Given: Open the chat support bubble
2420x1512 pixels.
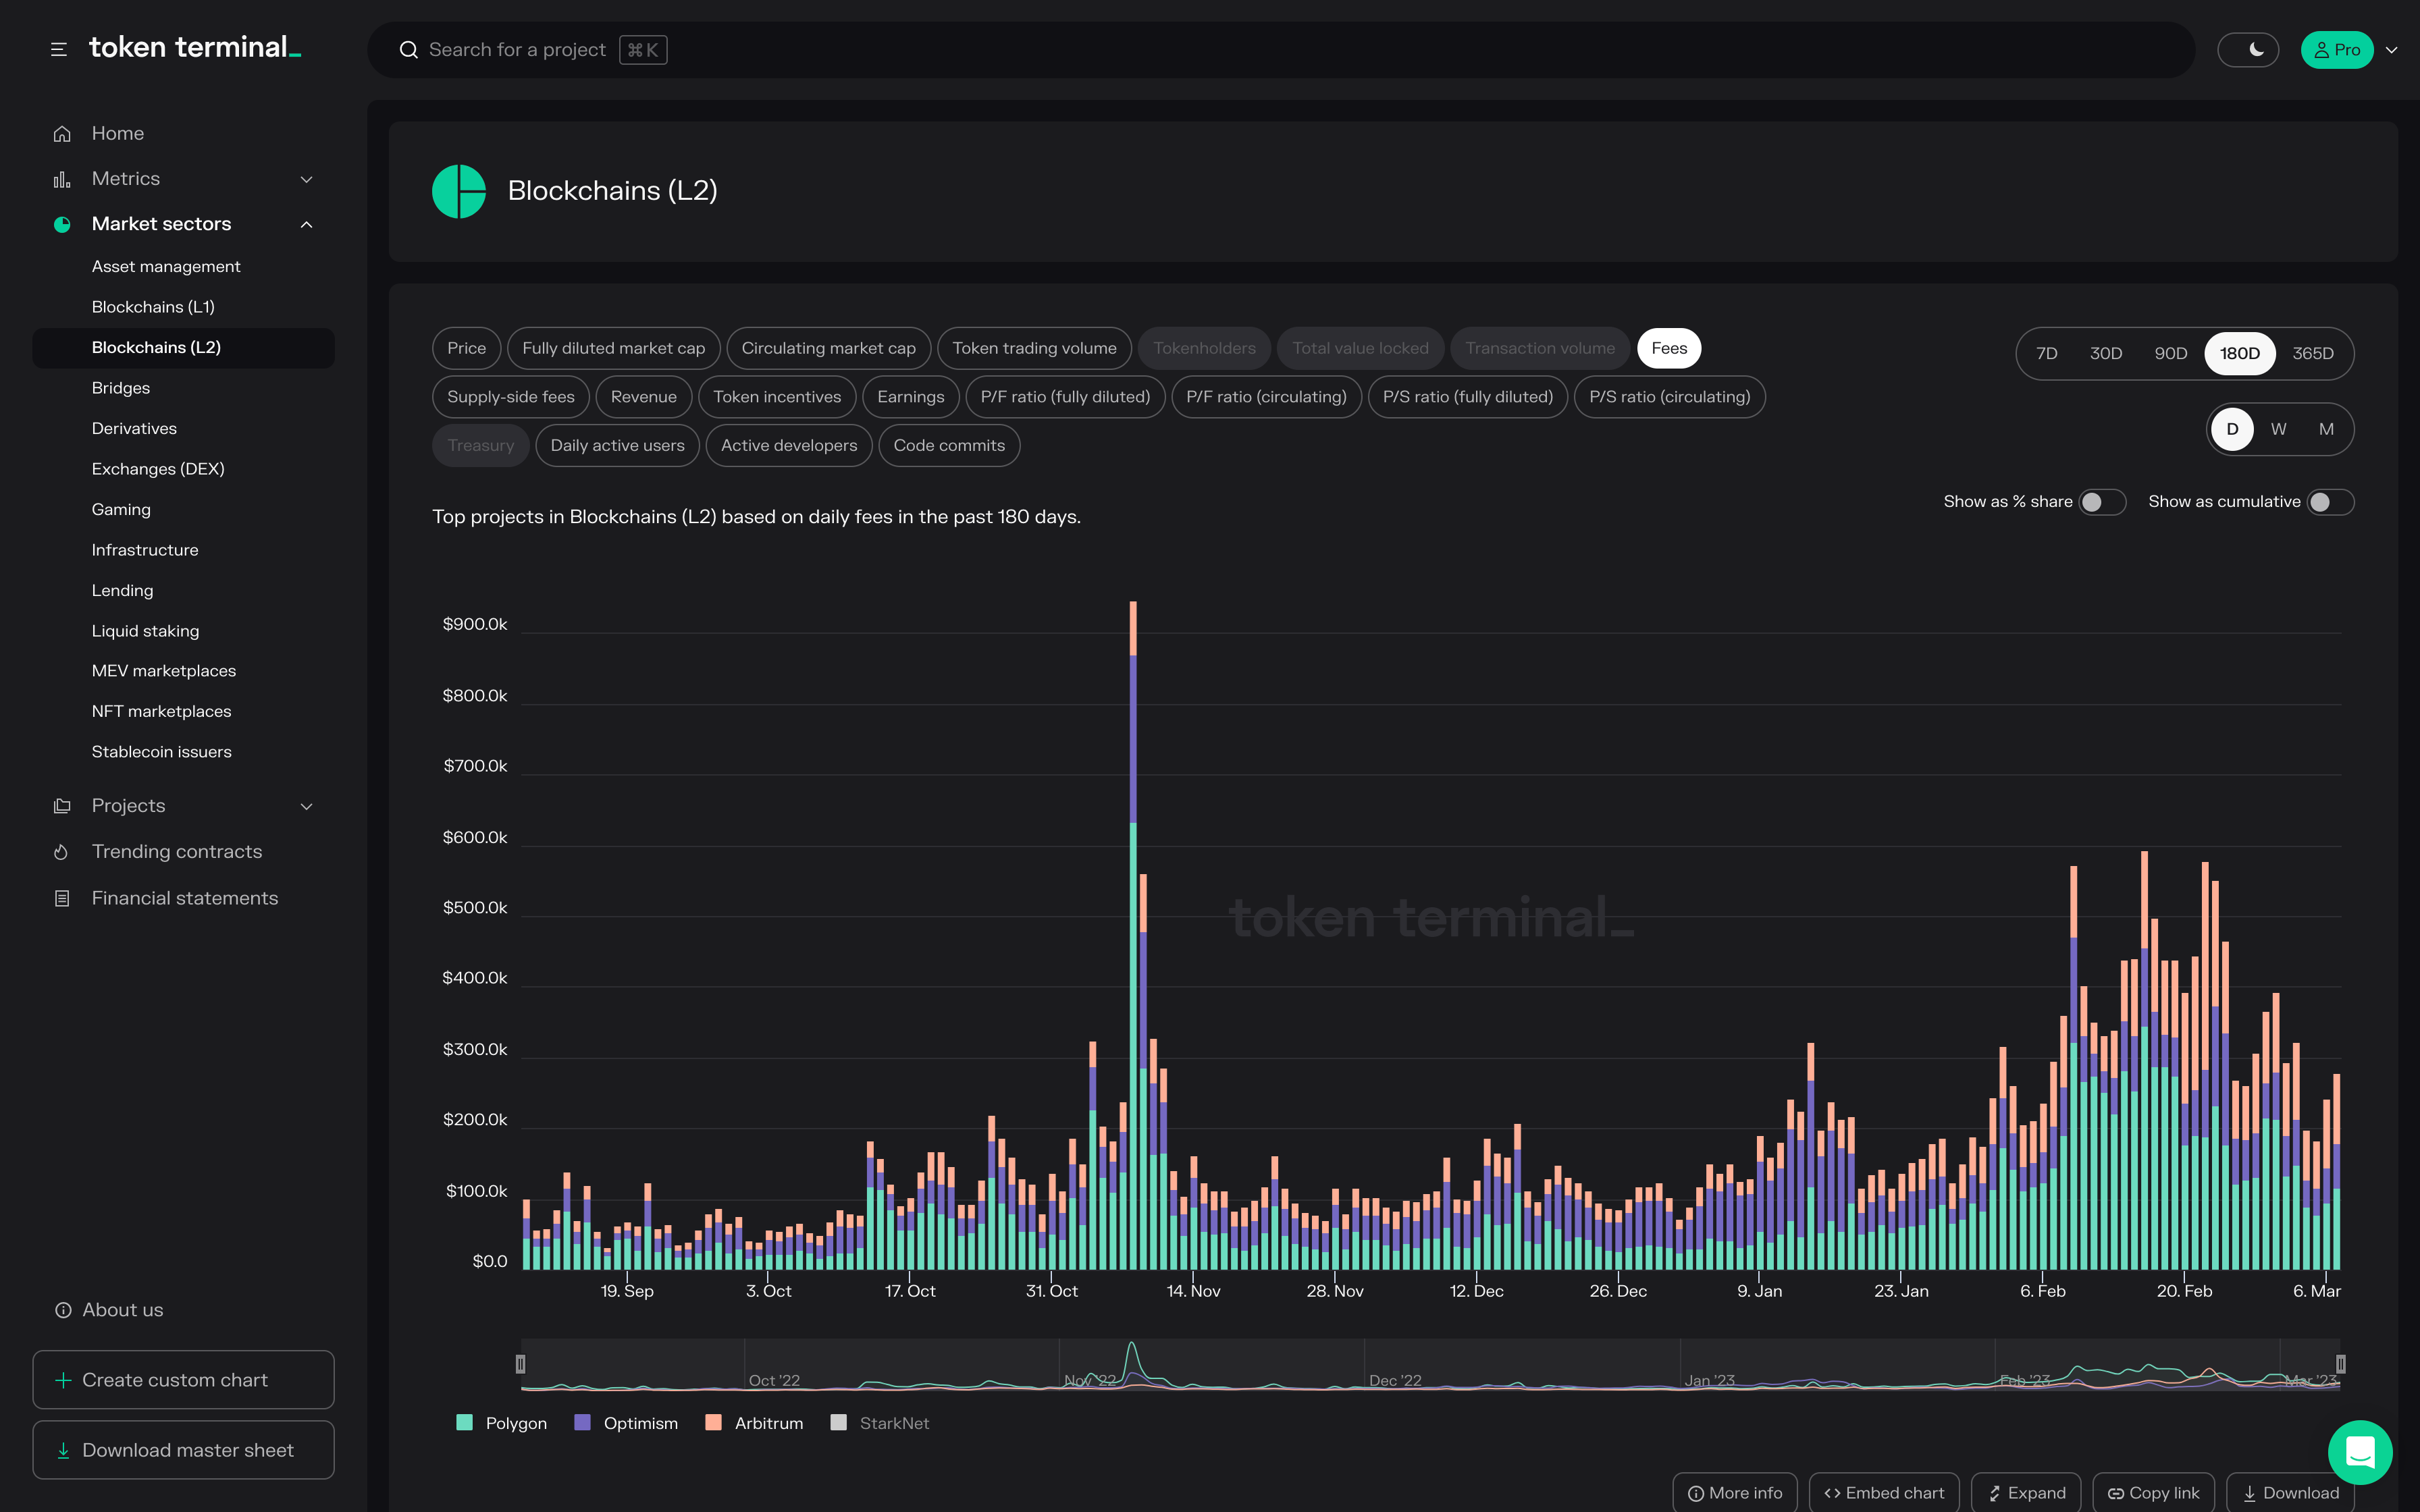Looking at the screenshot, I should (x=2359, y=1452).
